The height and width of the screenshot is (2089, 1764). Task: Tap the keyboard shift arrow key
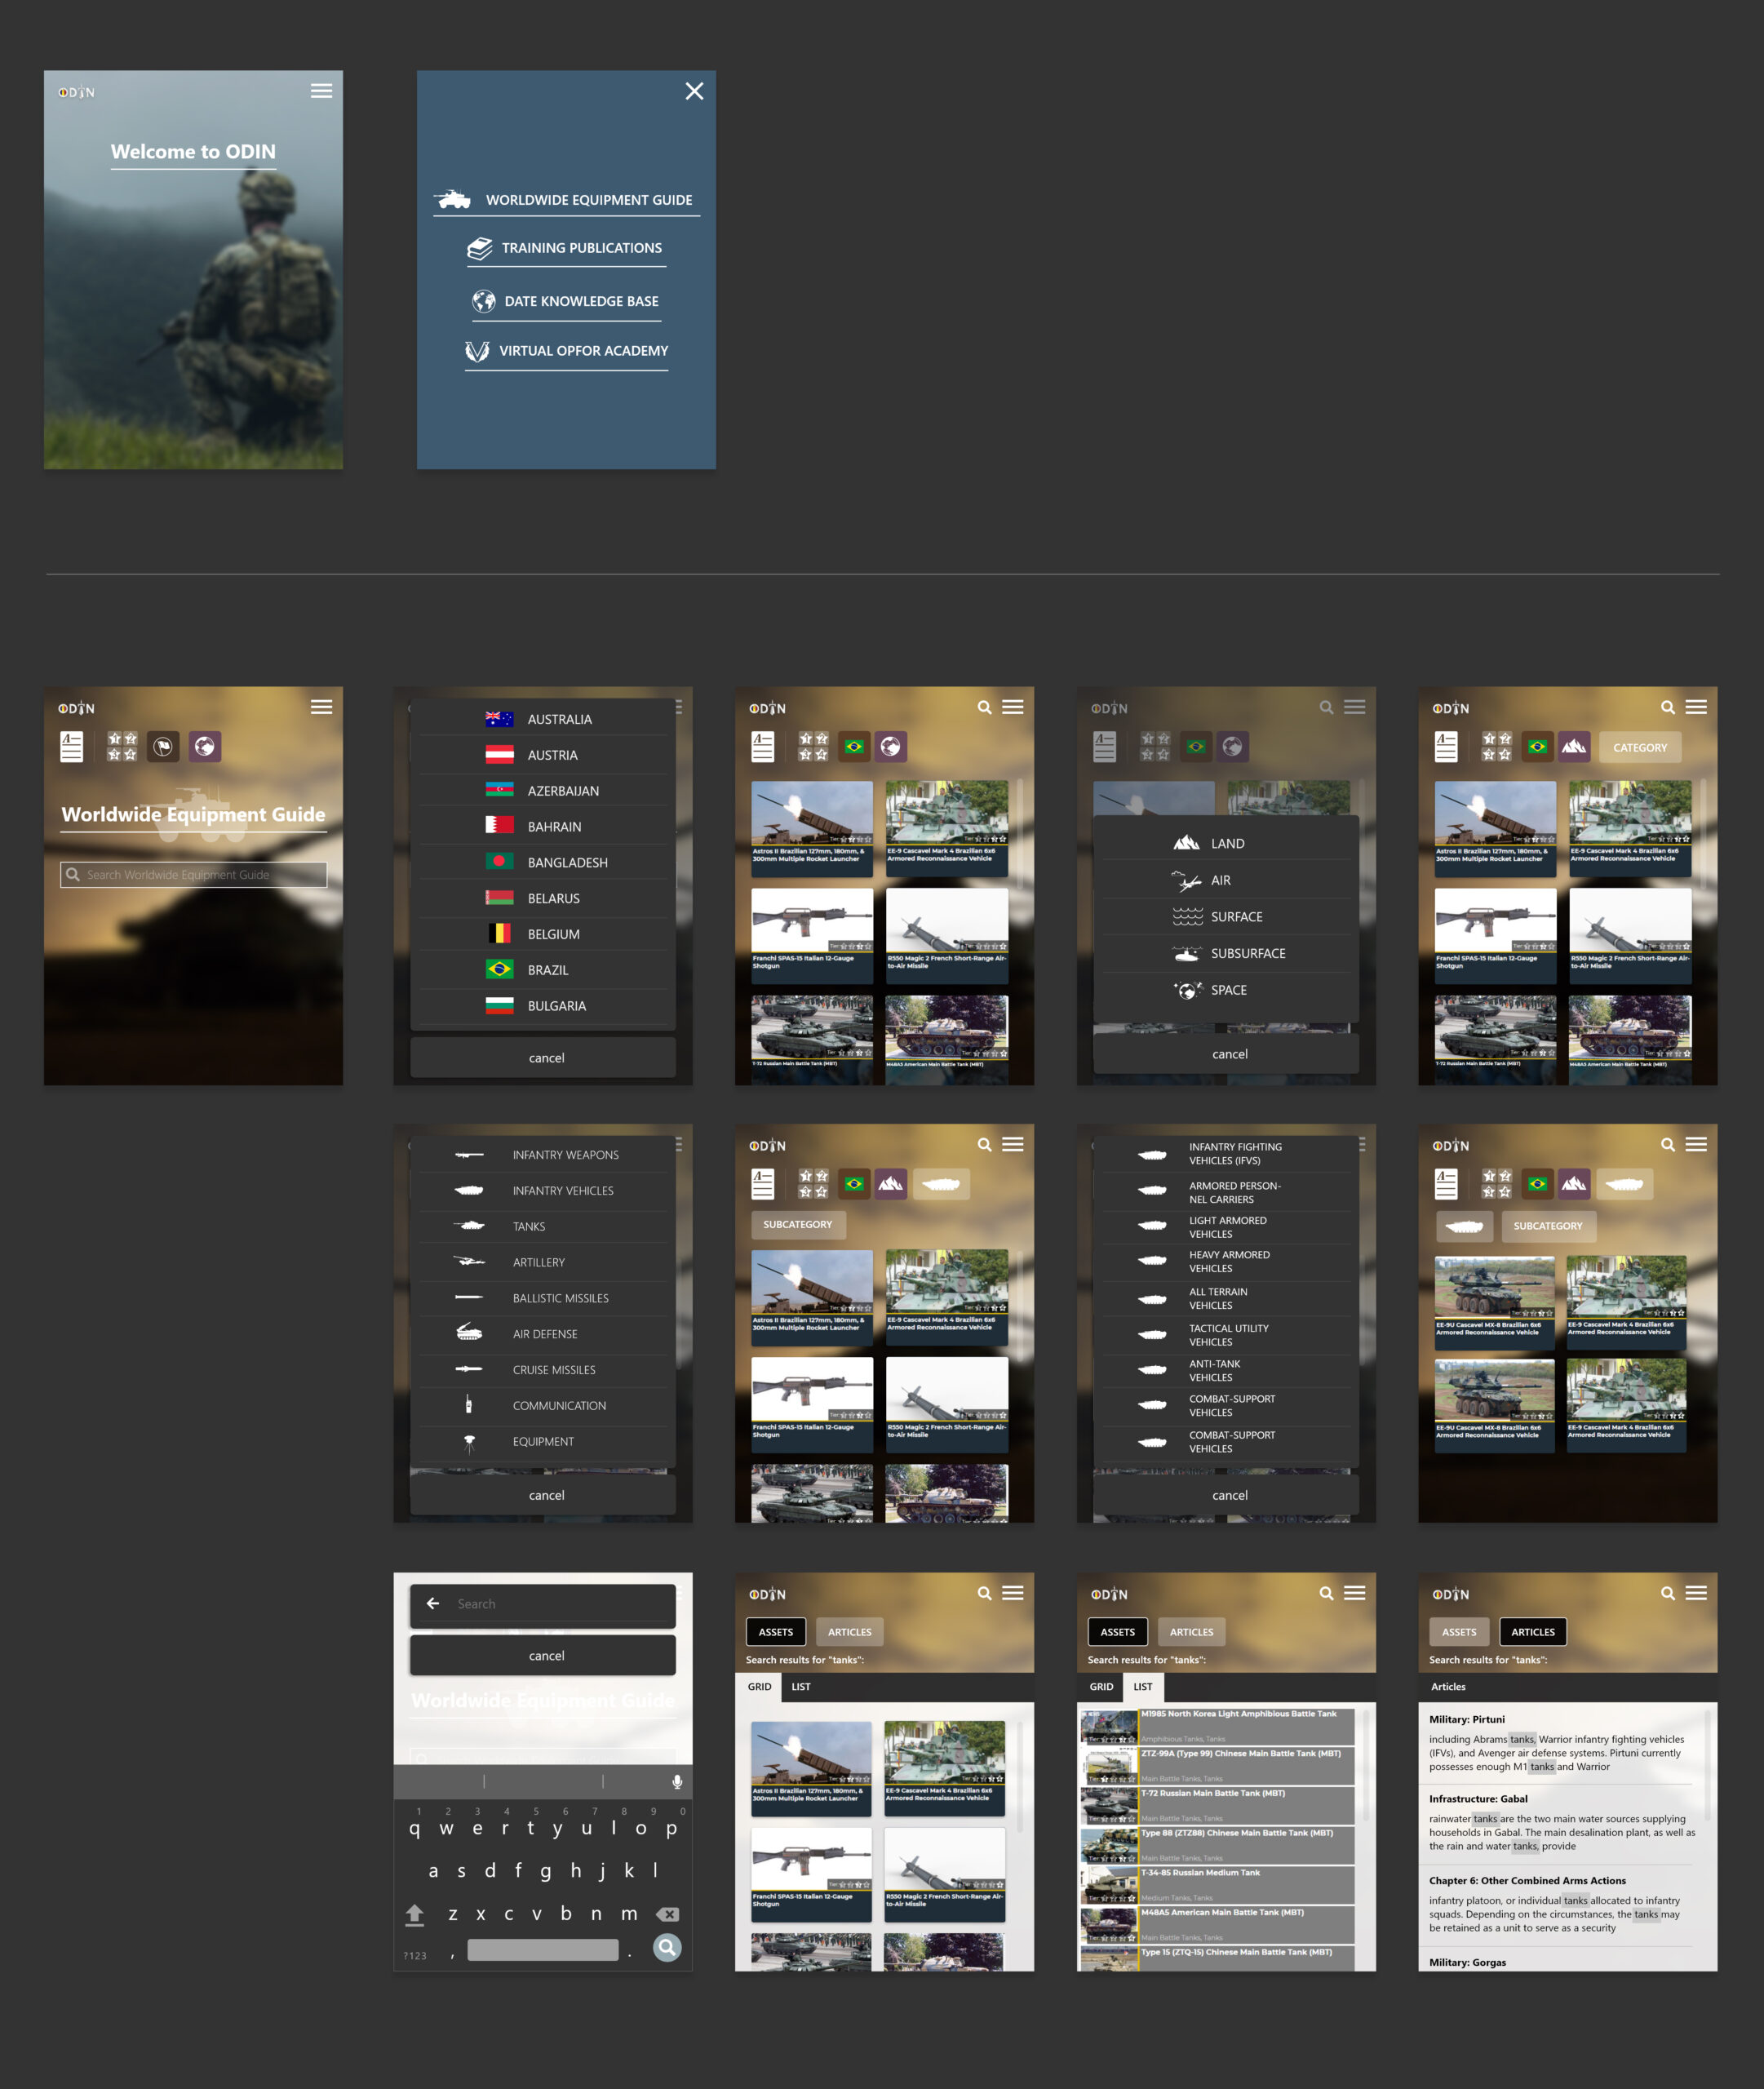415,1914
